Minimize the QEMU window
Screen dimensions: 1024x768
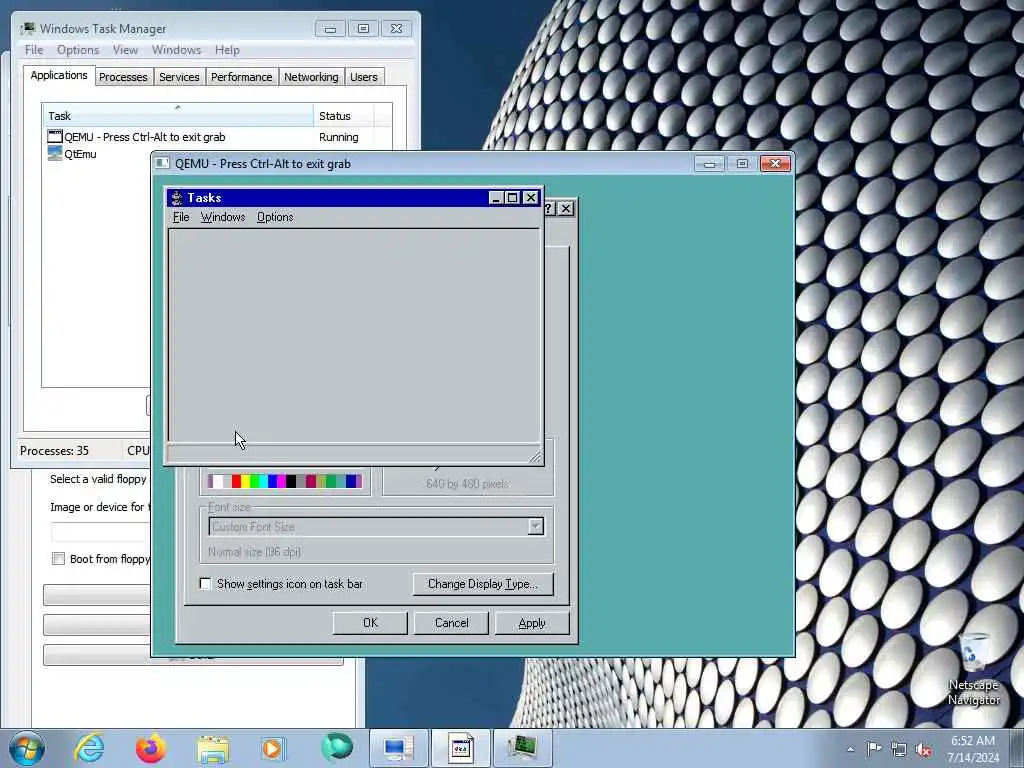[709, 163]
